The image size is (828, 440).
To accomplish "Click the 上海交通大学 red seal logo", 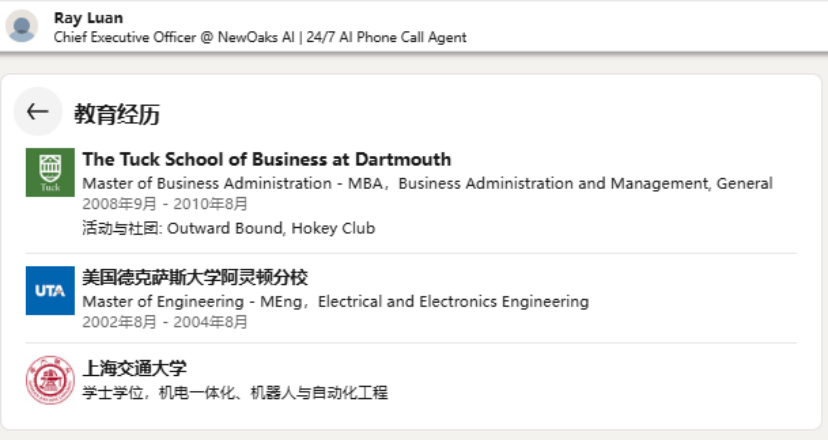I will tap(50, 380).
